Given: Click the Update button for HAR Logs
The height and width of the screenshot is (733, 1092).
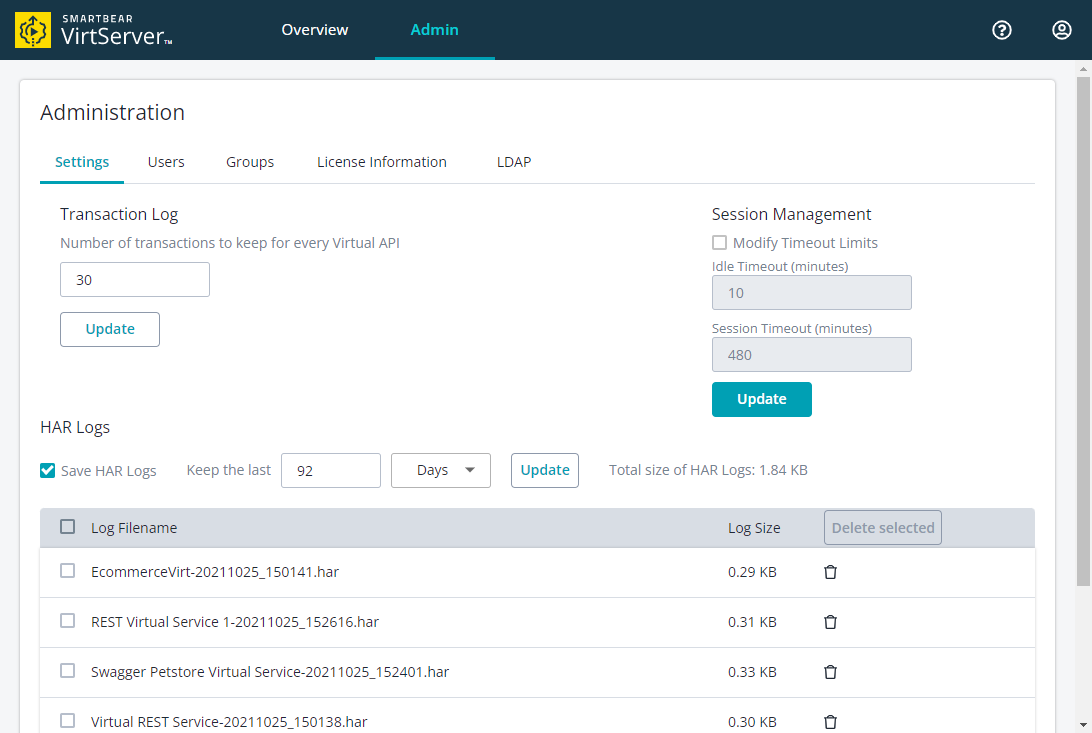Looking at the screenshot, I should click(544, 470).
